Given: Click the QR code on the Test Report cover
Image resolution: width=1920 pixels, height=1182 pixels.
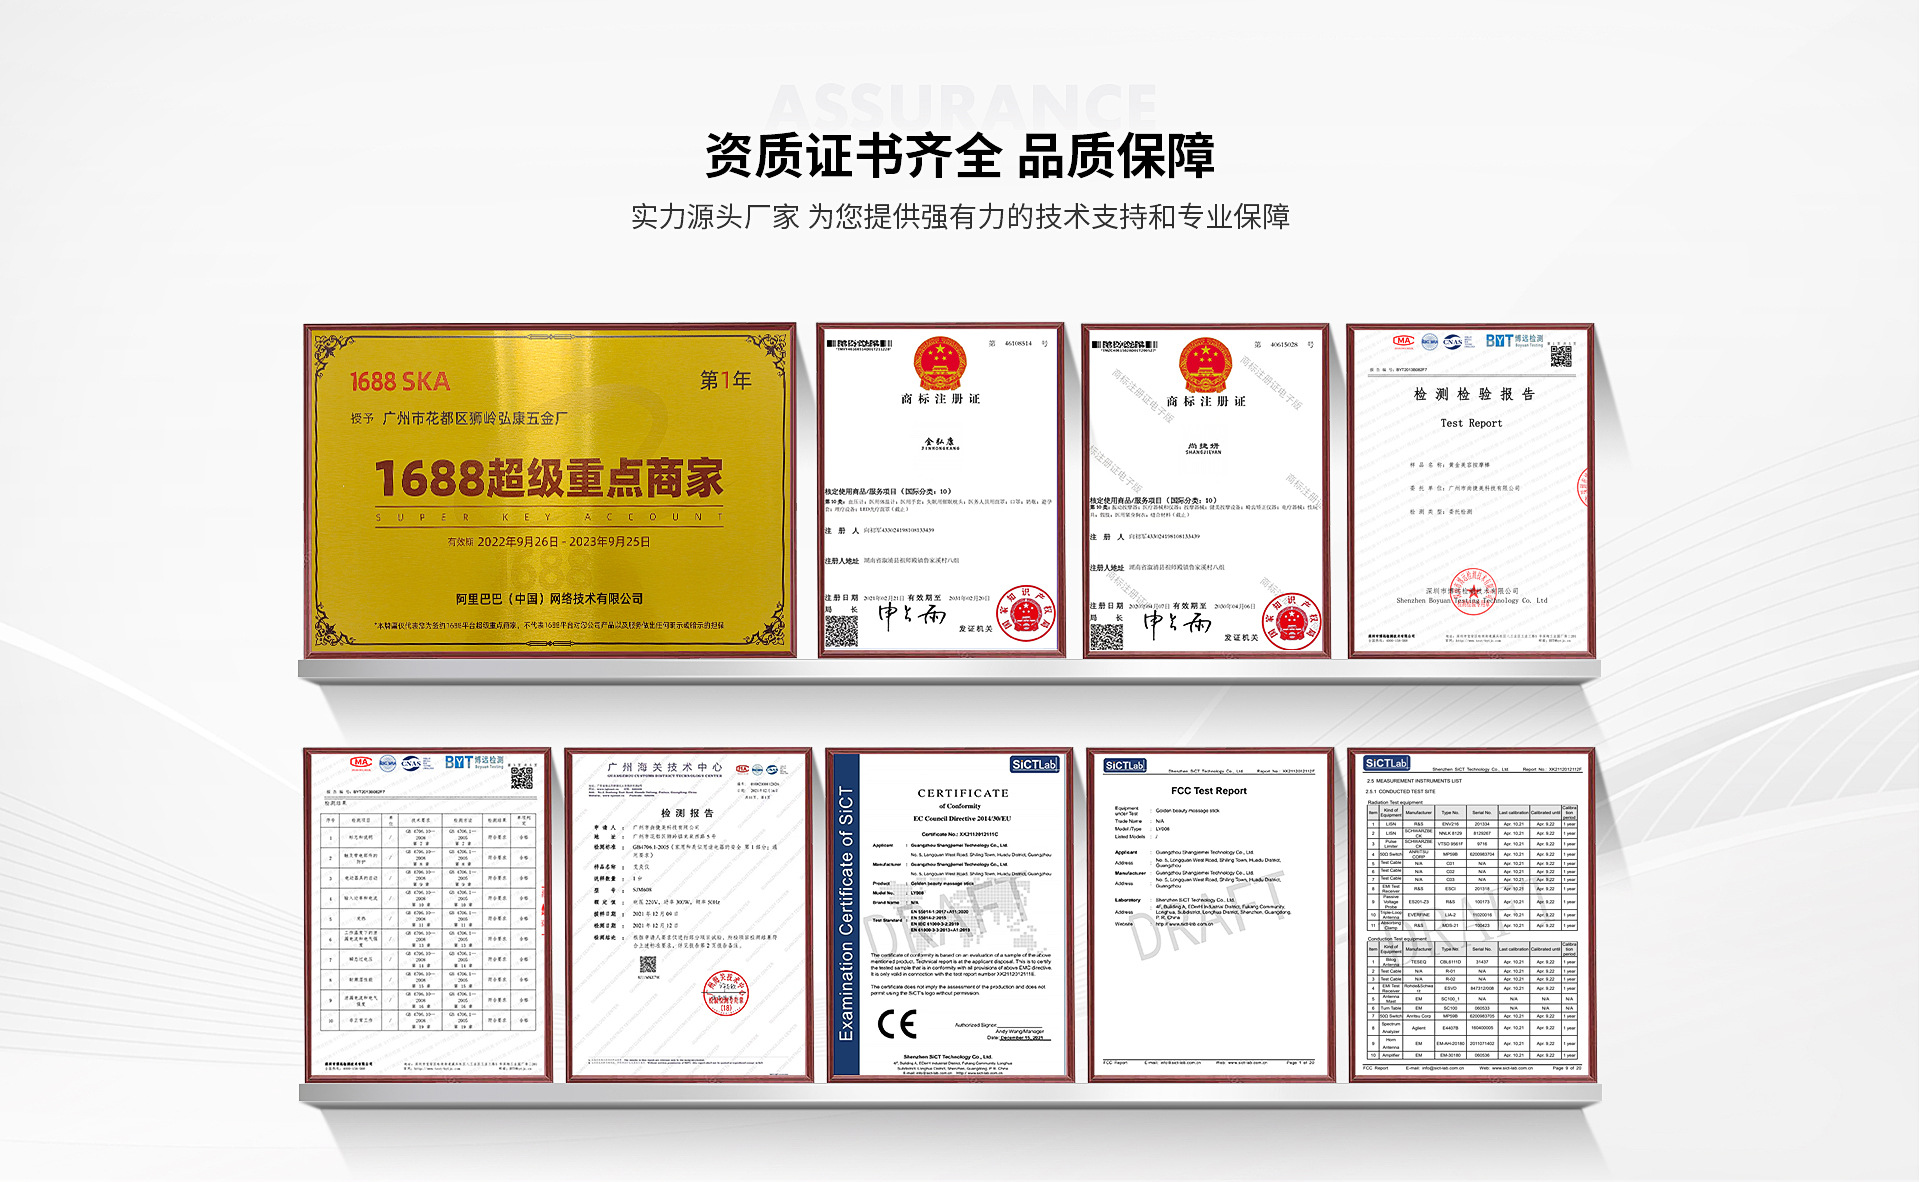Looking at the screenshot, I should (1560, 355).
